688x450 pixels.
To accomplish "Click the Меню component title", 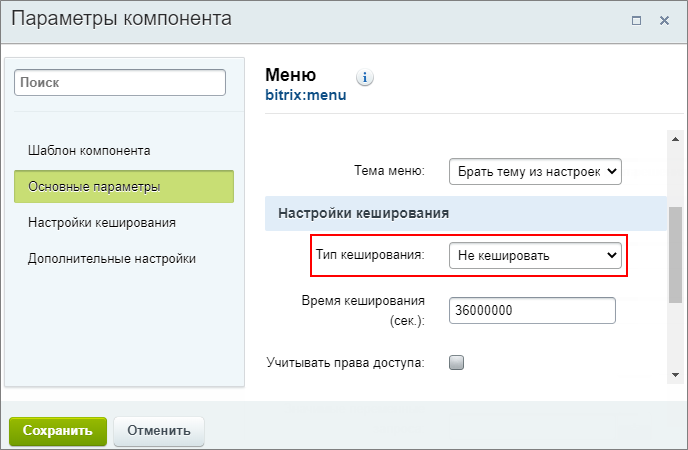I will pyautogui.click(x=290, y=75).
